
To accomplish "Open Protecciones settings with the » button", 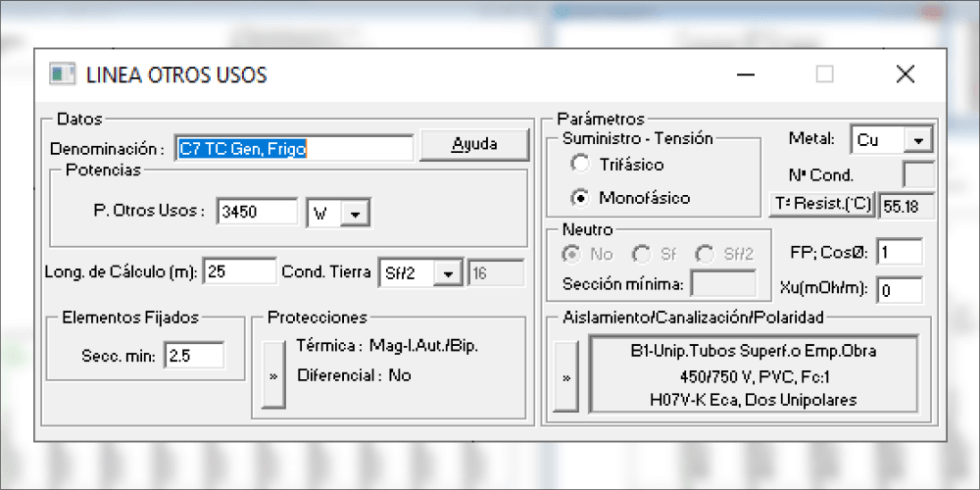I will 272,375.
